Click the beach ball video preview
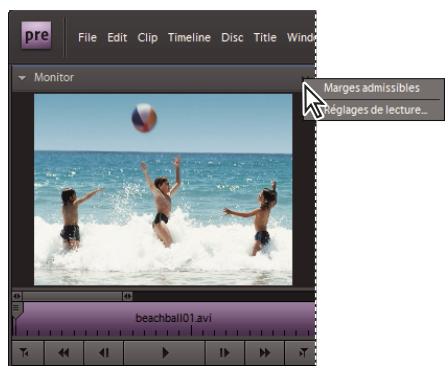The height and width of the screenshot is (370, 448). tap(163, 189)
